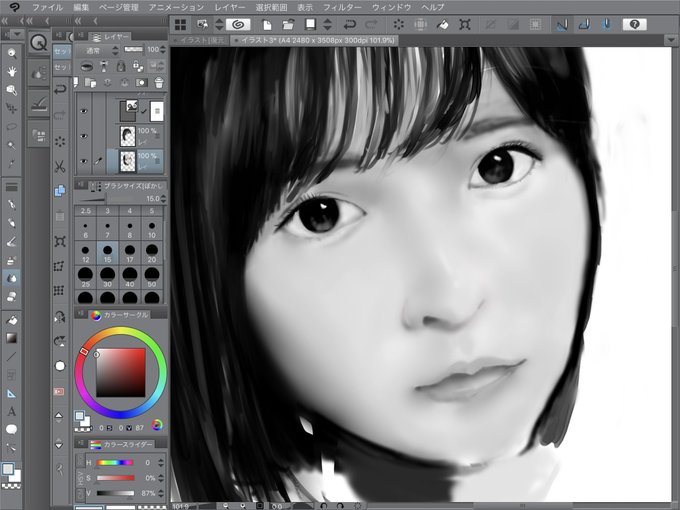Select brush size 30 preset

tap(108, 277)
